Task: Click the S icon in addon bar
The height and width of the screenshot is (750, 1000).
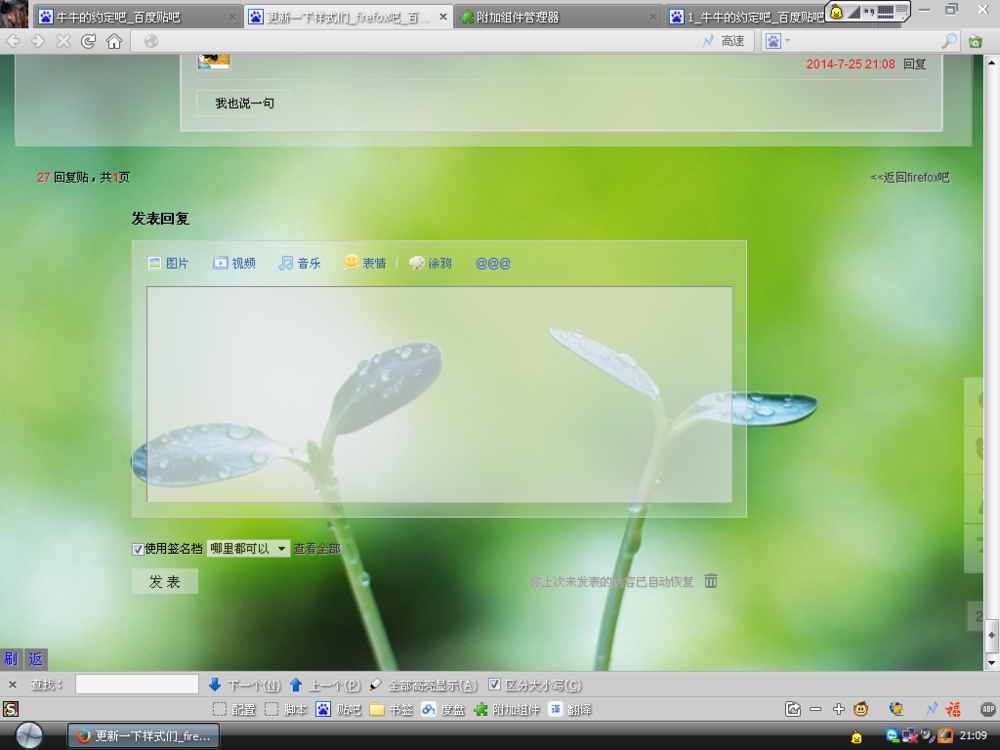Action: 11,709
